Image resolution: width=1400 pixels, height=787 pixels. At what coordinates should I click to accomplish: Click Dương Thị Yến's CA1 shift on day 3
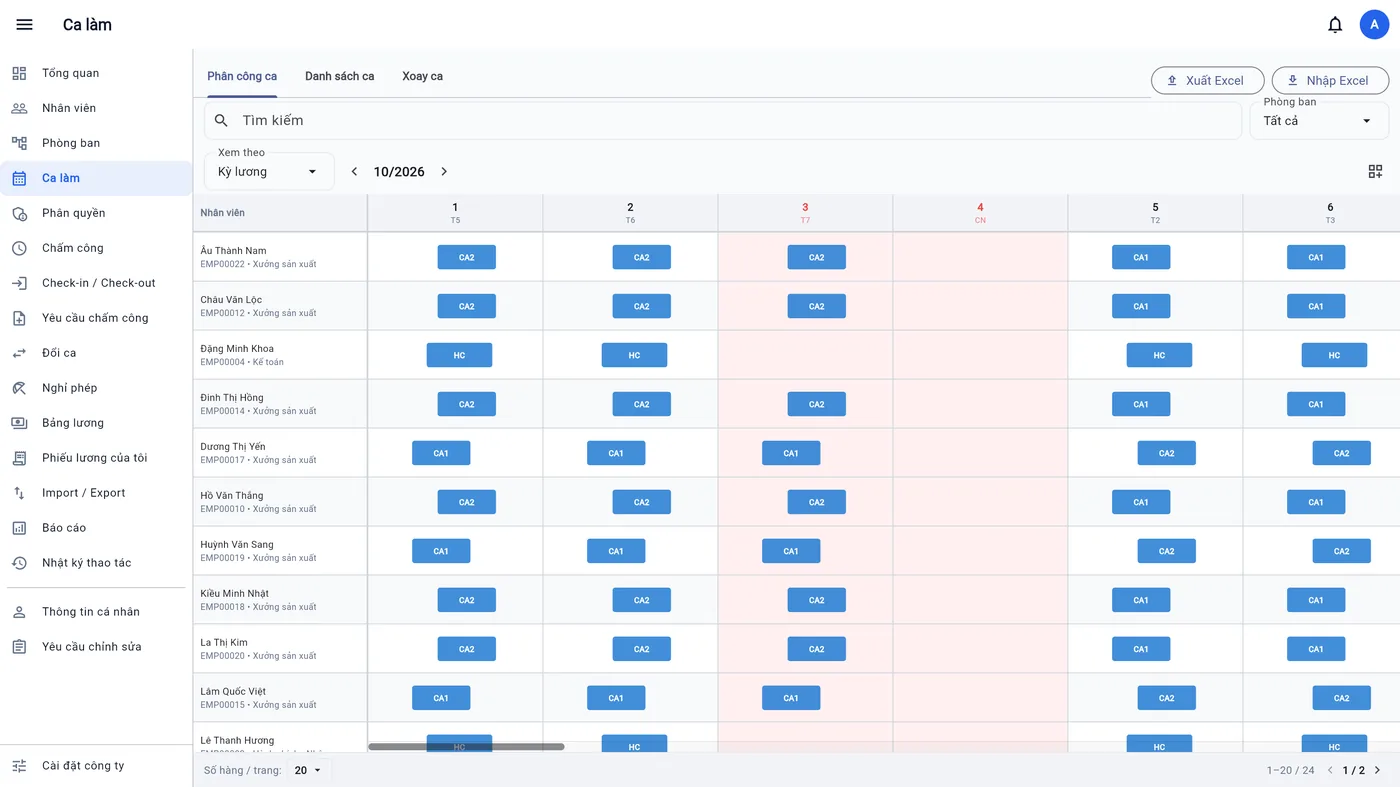click(791, 453)
